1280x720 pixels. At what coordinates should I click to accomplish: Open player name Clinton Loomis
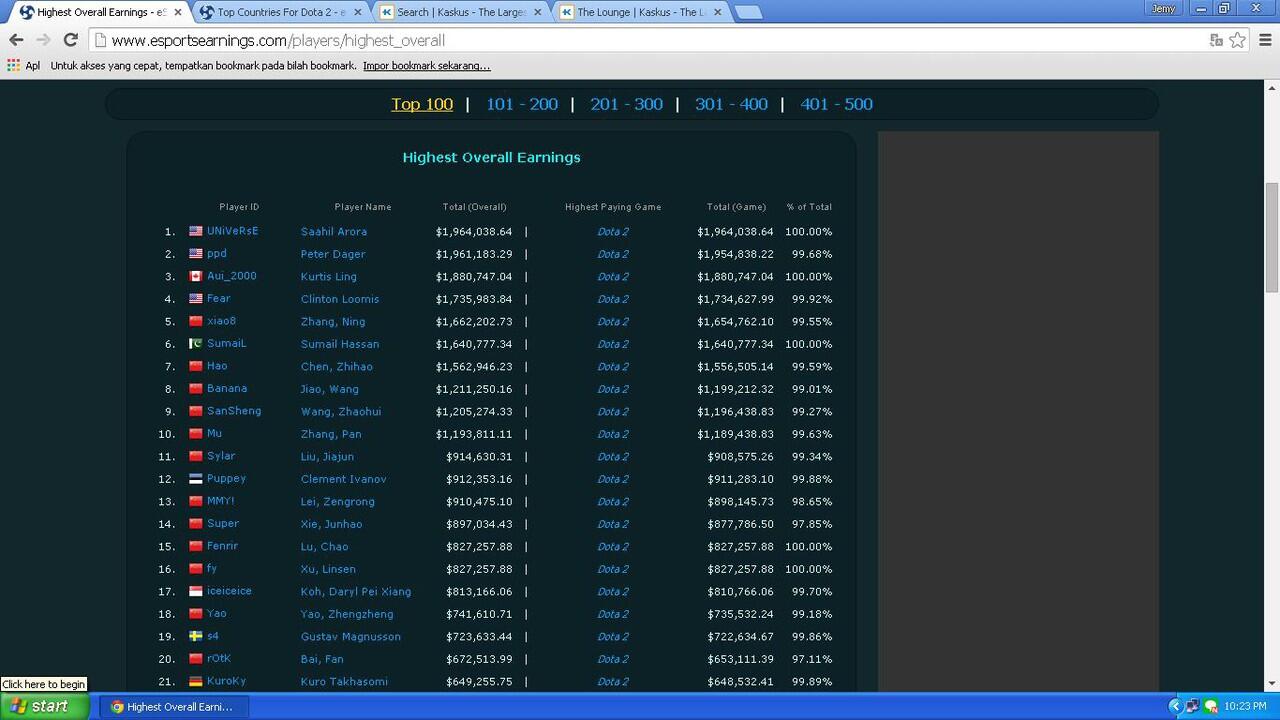pos(340,299)
